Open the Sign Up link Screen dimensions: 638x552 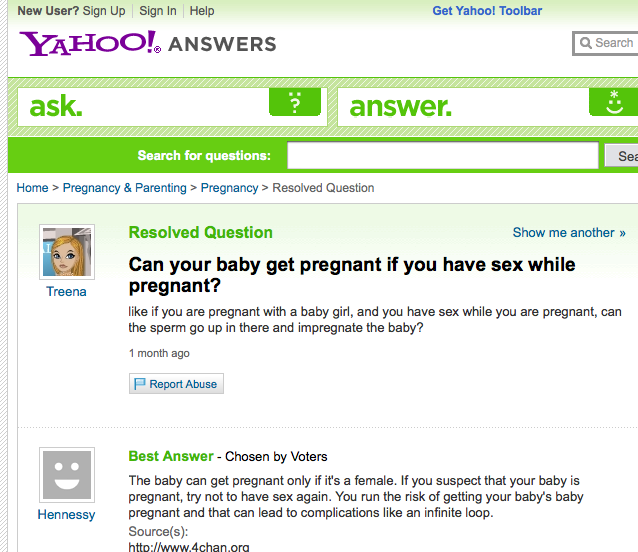click(104, 11)
